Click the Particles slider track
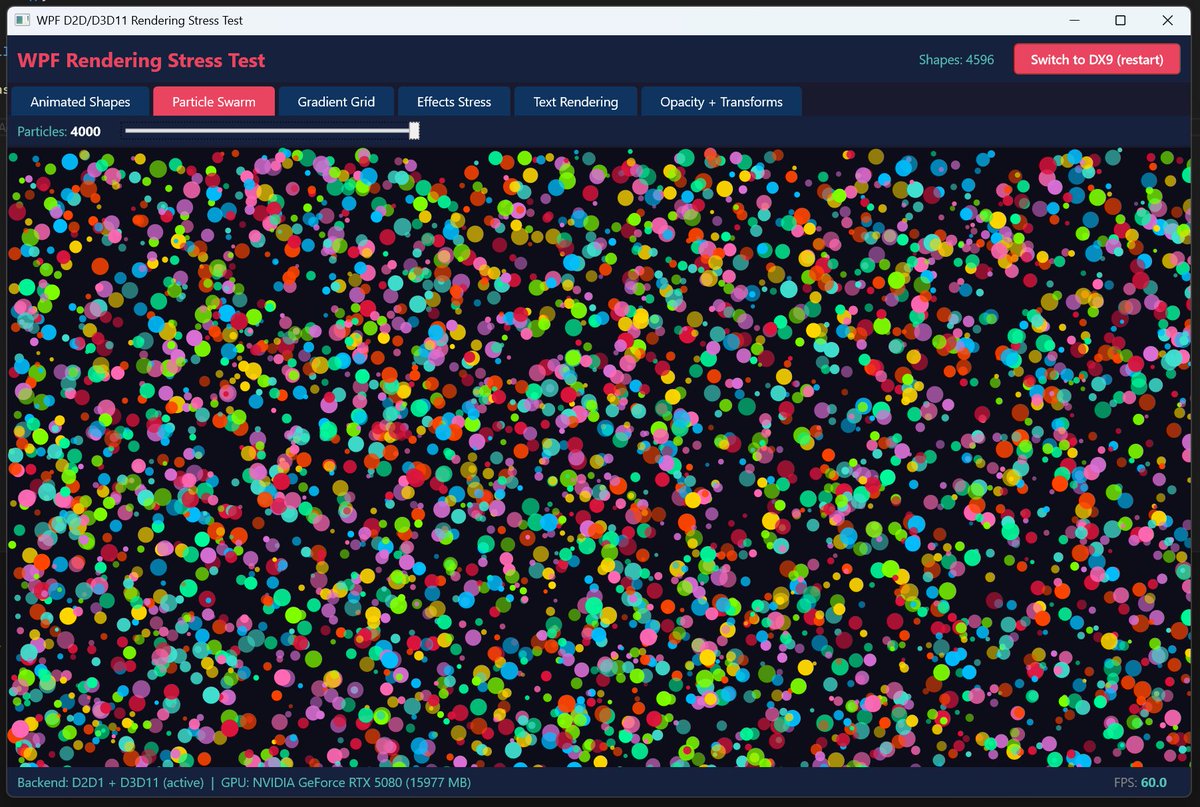1200x807 pixels. coord(270,131)
